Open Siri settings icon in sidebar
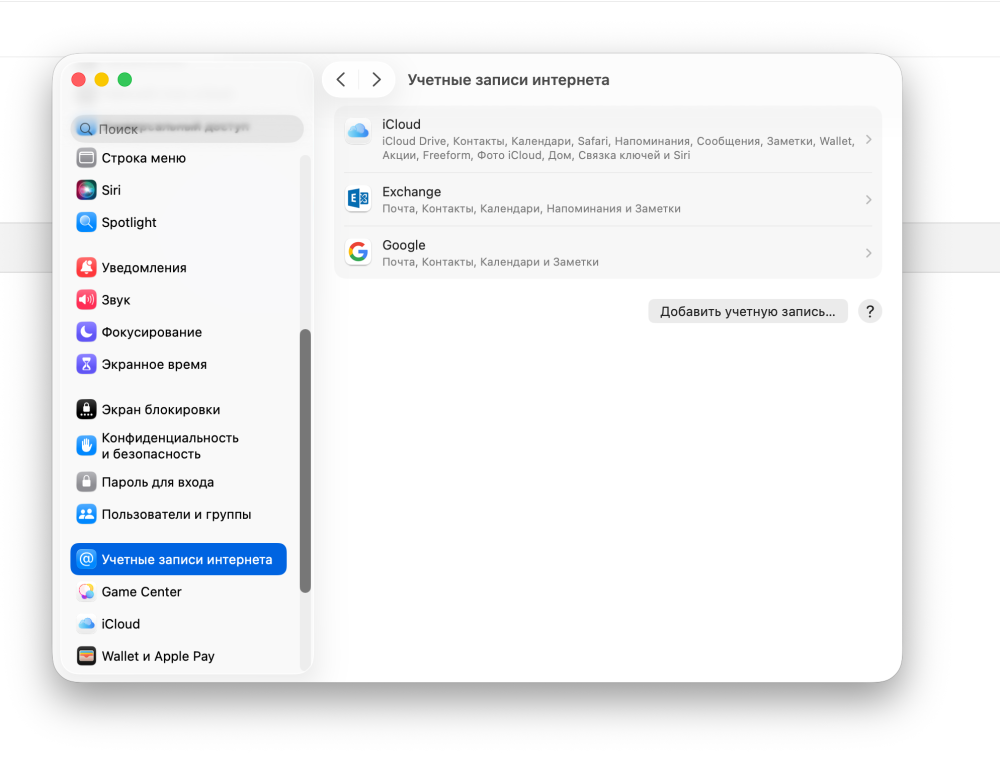The height and width of the screenshot is (775, 1000). tap(86, 190)
